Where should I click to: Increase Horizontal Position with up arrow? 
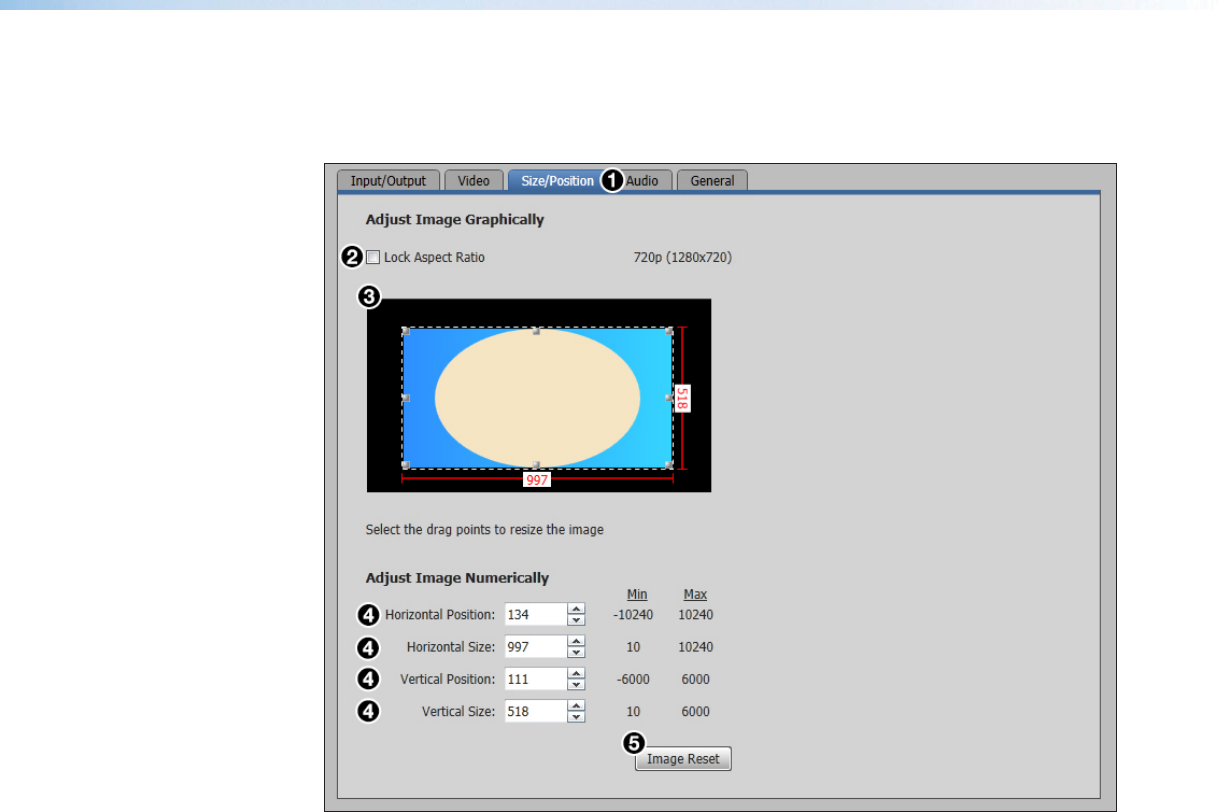(x=576, y=609)
